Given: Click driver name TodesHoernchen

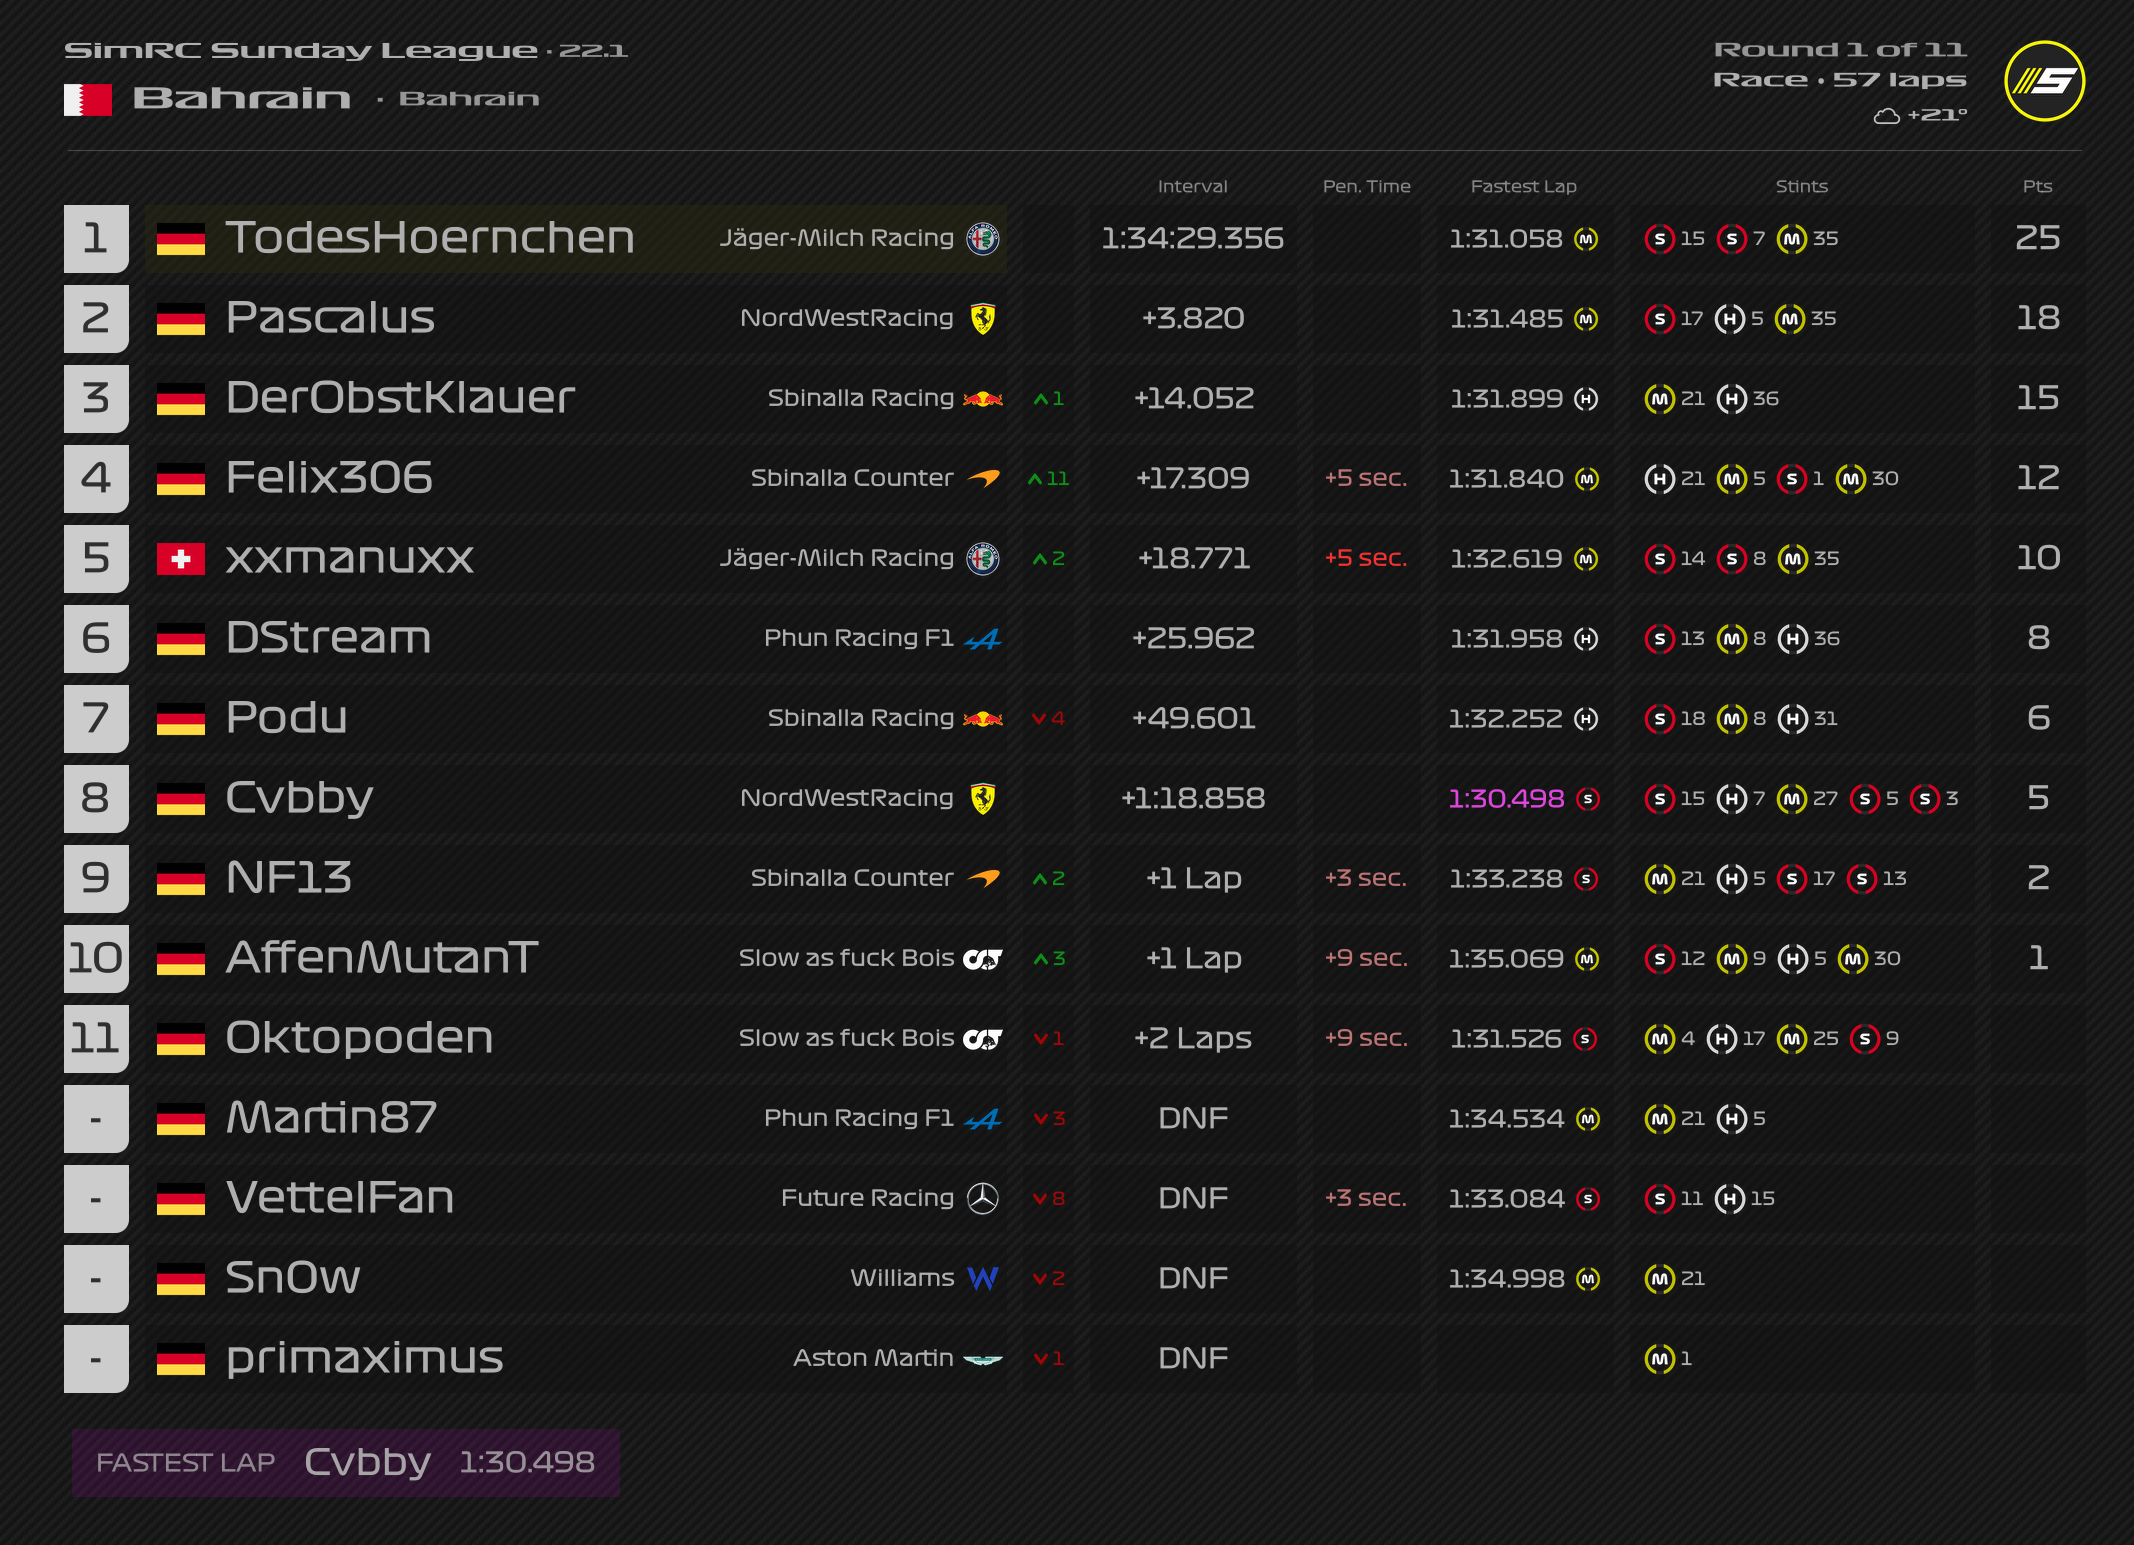Looking at the screenshot, I should coord(430,238).
